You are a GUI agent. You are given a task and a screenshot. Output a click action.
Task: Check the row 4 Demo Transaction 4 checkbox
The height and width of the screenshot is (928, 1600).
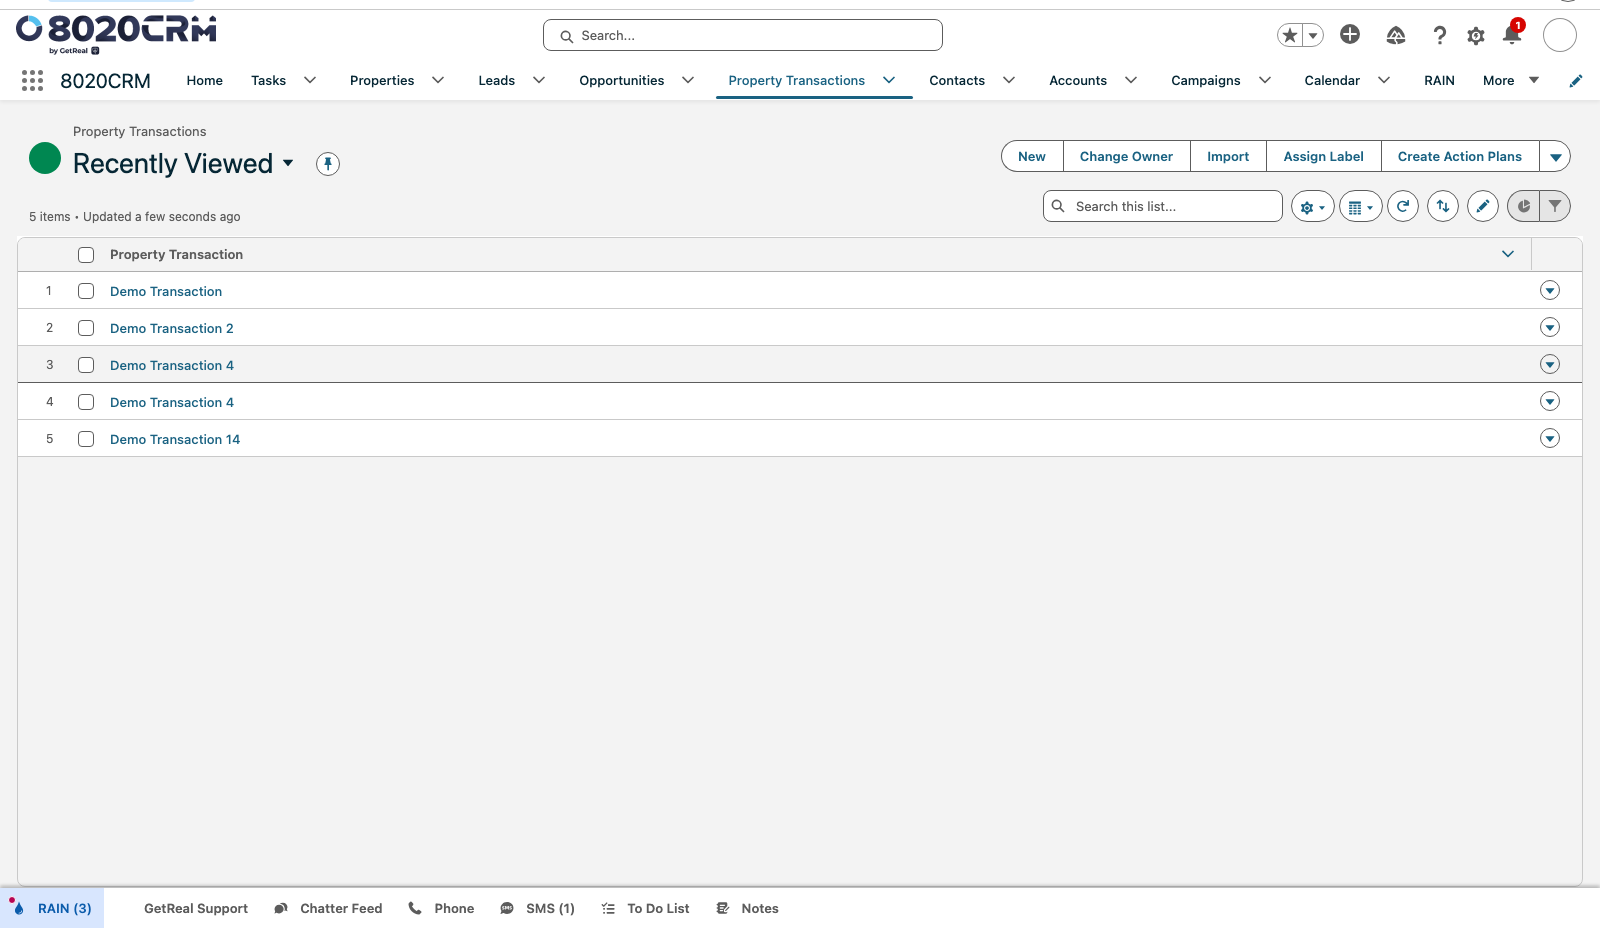(86, 402)
